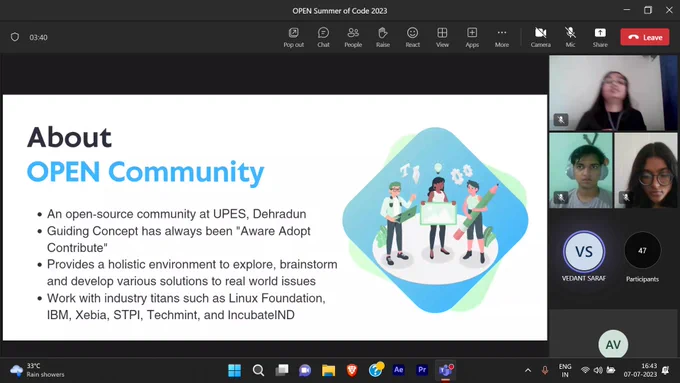Turn on the Camera
680x383 pixels.
coord(540,37)
